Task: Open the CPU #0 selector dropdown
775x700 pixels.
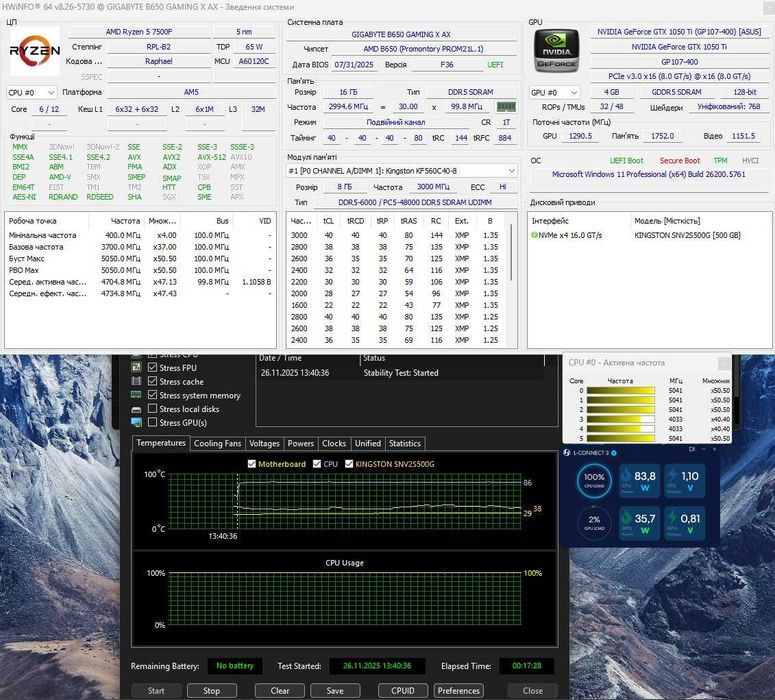Action: point(32,92)
